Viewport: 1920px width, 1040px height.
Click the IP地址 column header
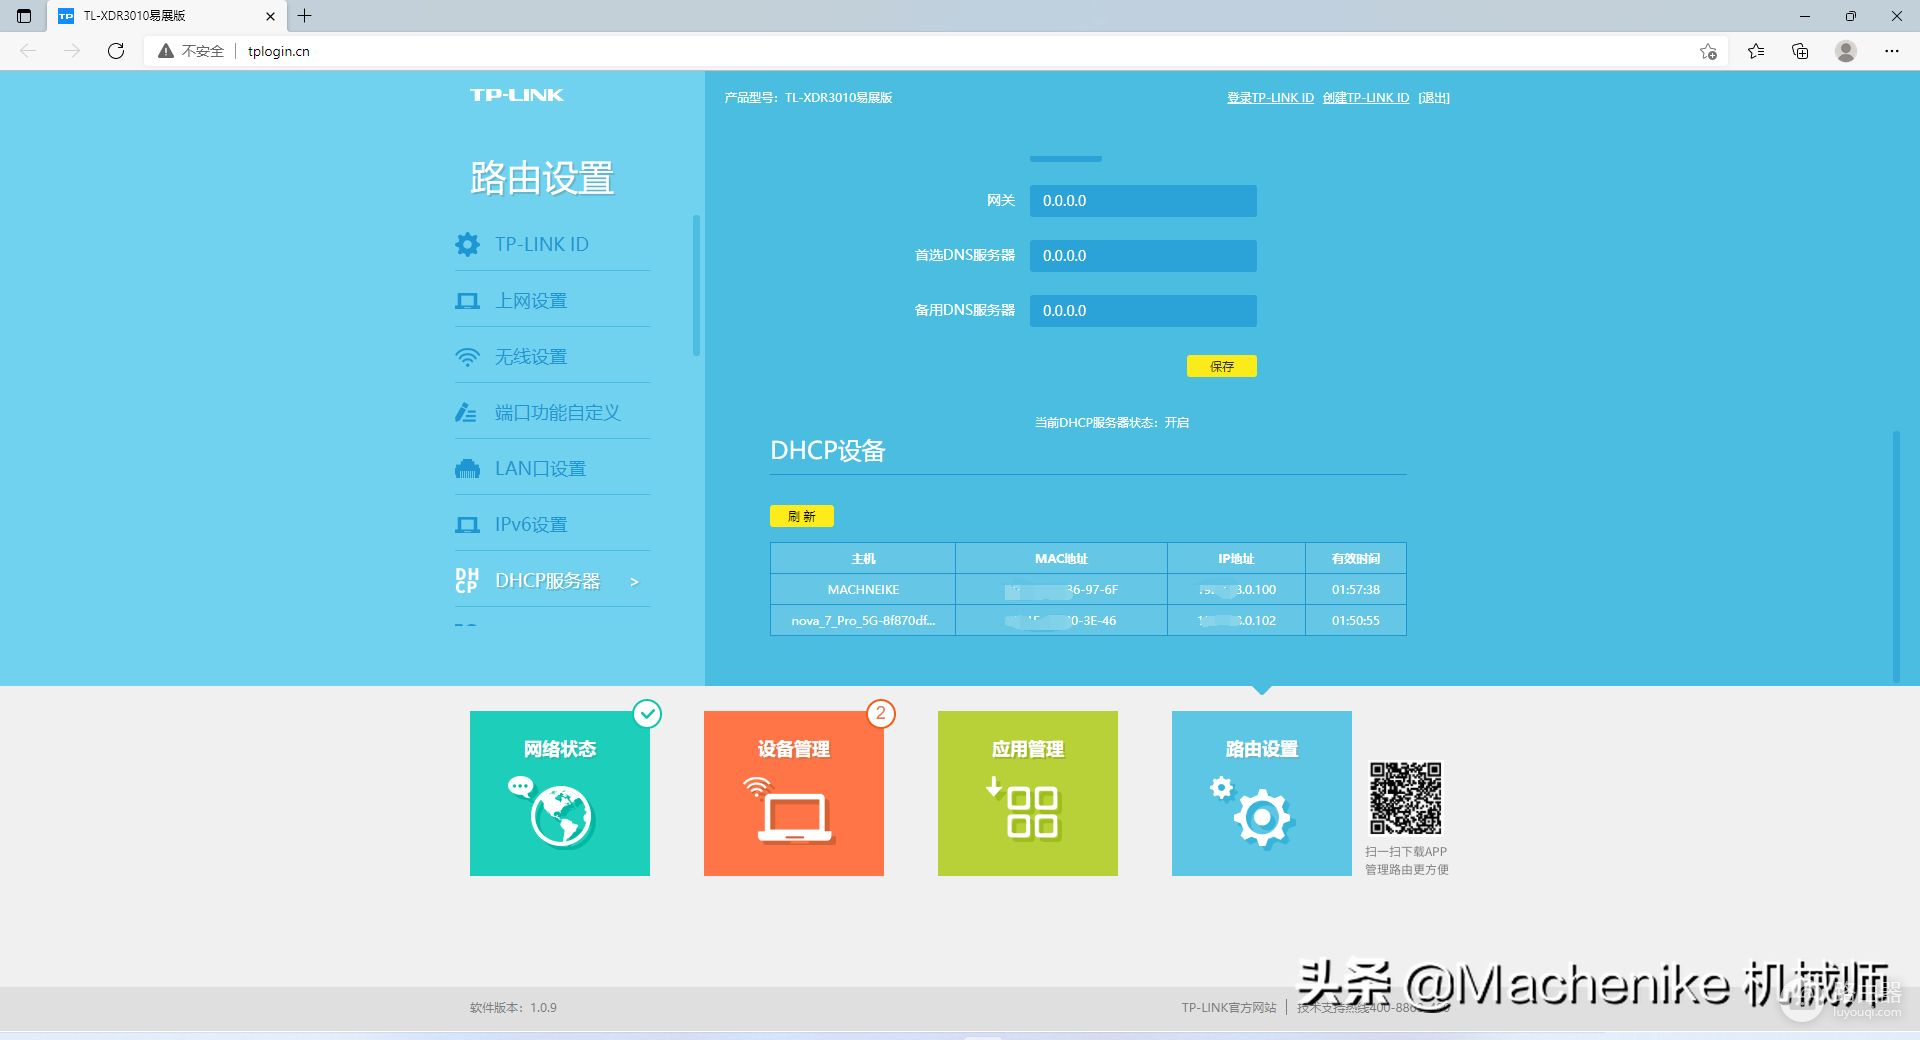point(1236,558)
